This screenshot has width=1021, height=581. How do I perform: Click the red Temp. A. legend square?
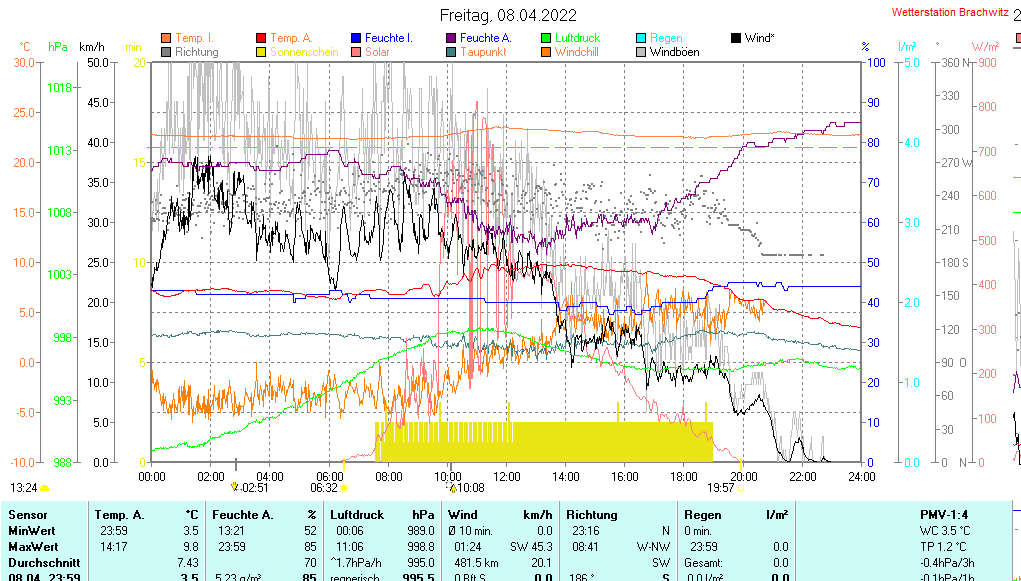click(x=261, y=38)
